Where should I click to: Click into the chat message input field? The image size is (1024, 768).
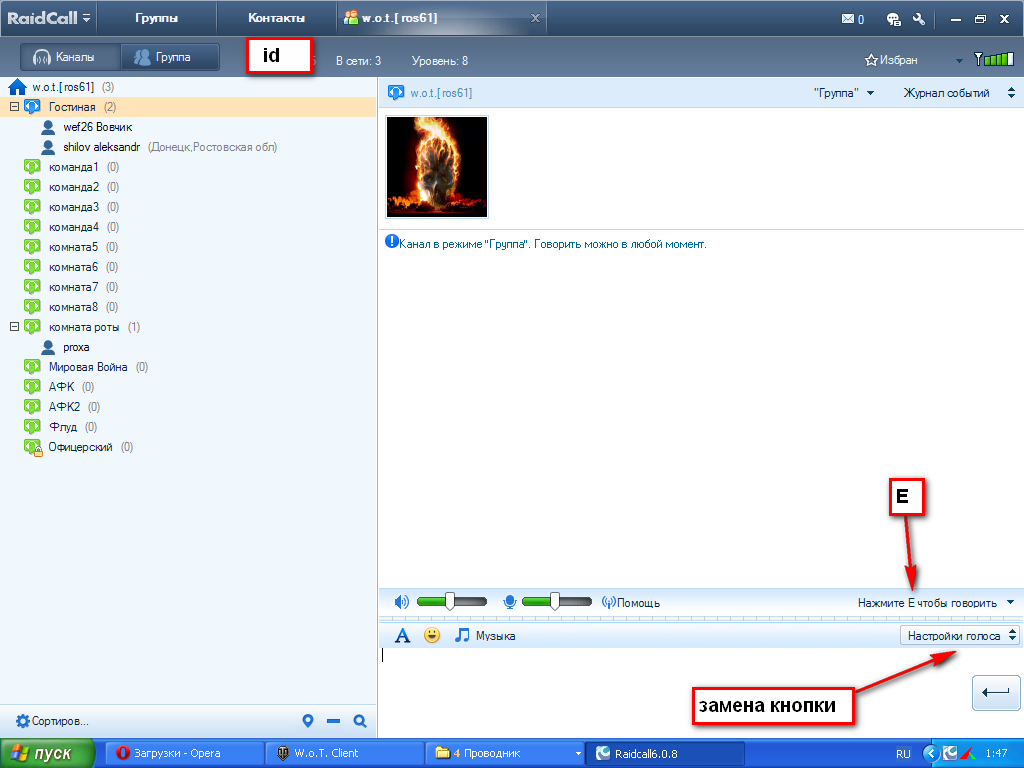(673, 692)
